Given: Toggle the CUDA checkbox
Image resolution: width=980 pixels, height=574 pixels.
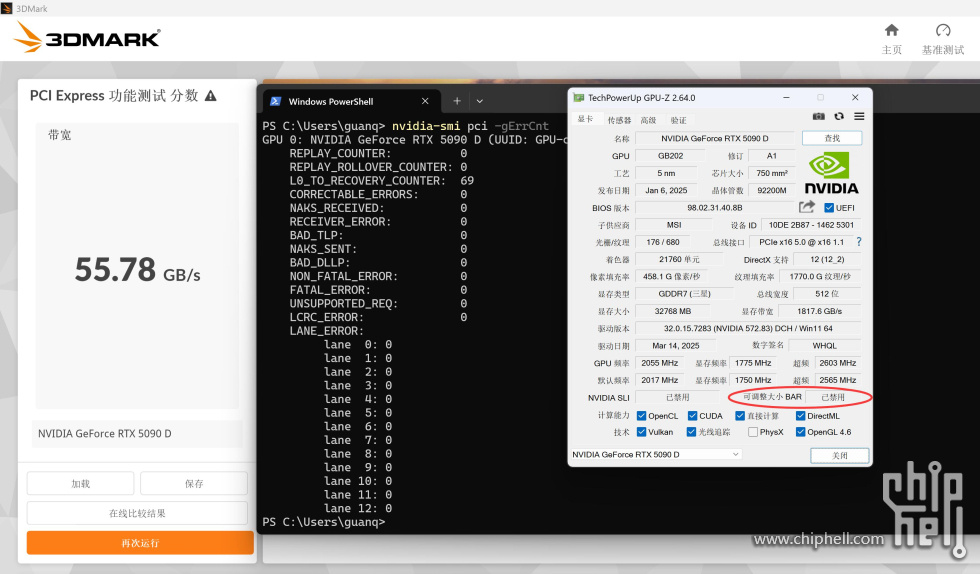Looking at the screenshot, I should point(692,416).
